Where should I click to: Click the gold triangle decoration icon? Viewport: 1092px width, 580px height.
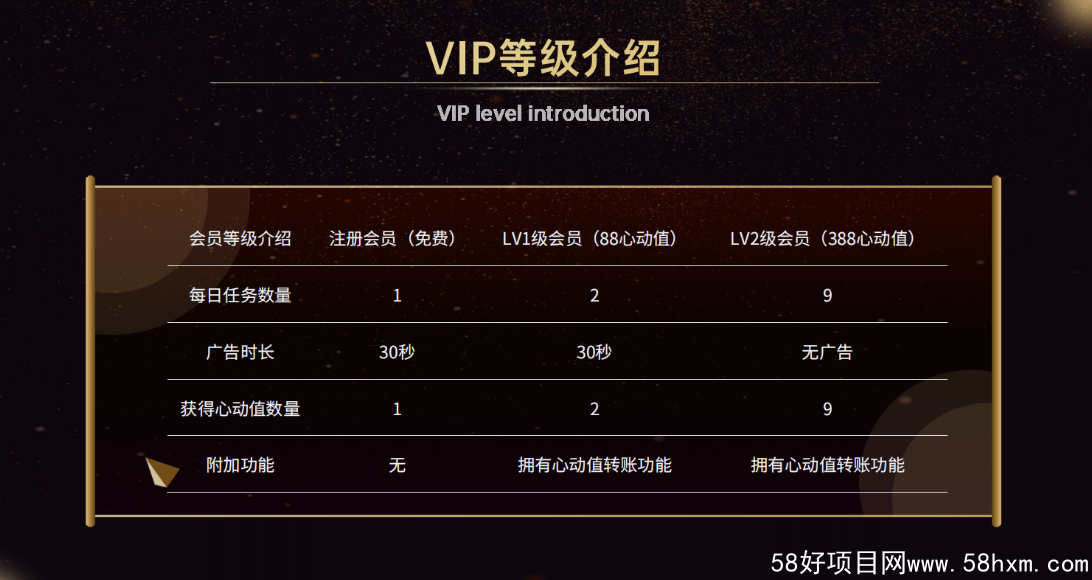pyautogui.click(x=162, y=471)
